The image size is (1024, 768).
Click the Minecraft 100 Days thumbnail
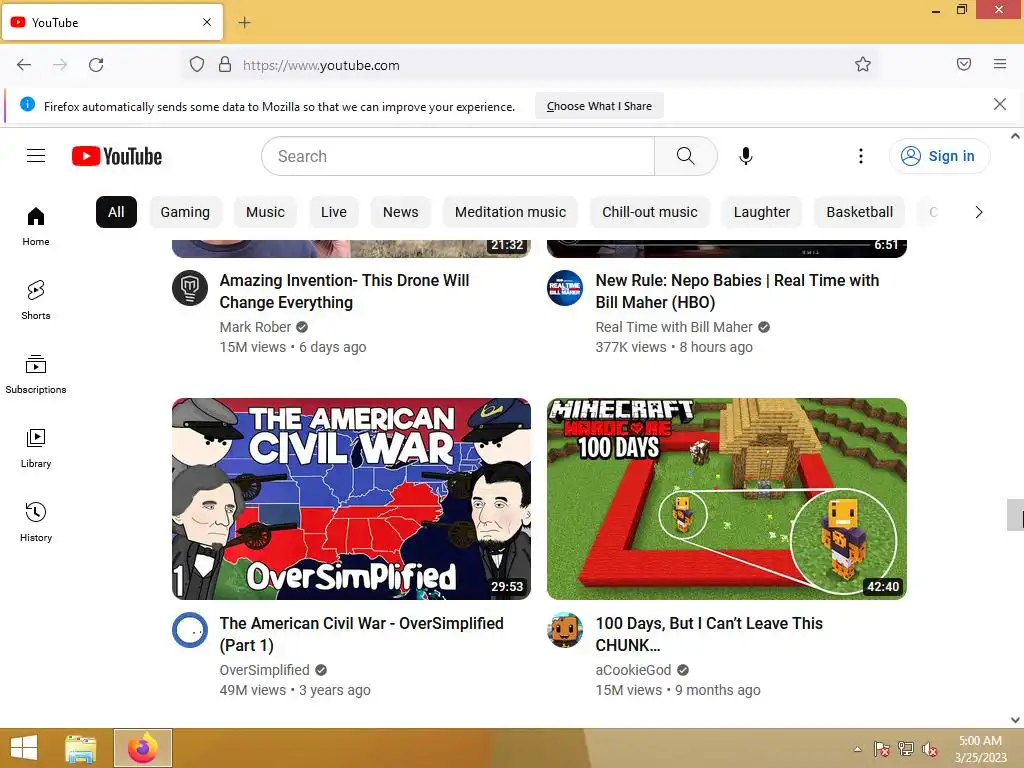coord(727,499)
